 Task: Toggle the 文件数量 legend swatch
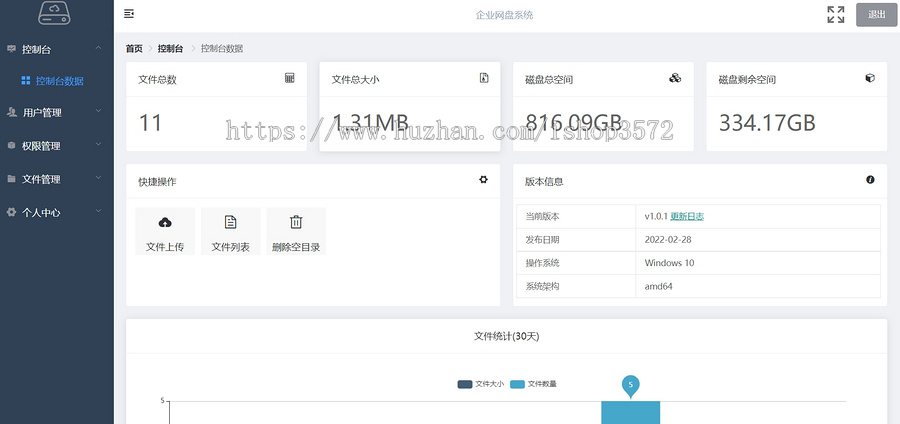click(517, 384)
